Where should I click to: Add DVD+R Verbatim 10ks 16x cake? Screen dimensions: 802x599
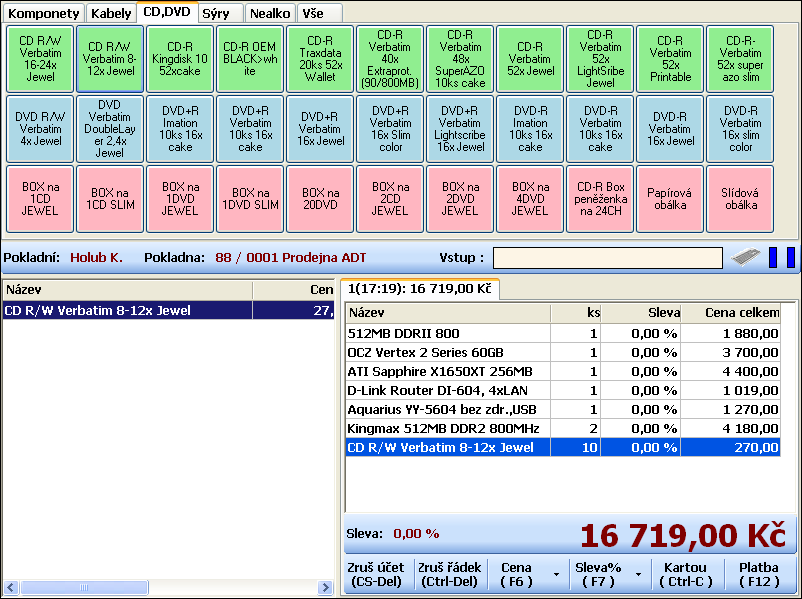point(250,129)
